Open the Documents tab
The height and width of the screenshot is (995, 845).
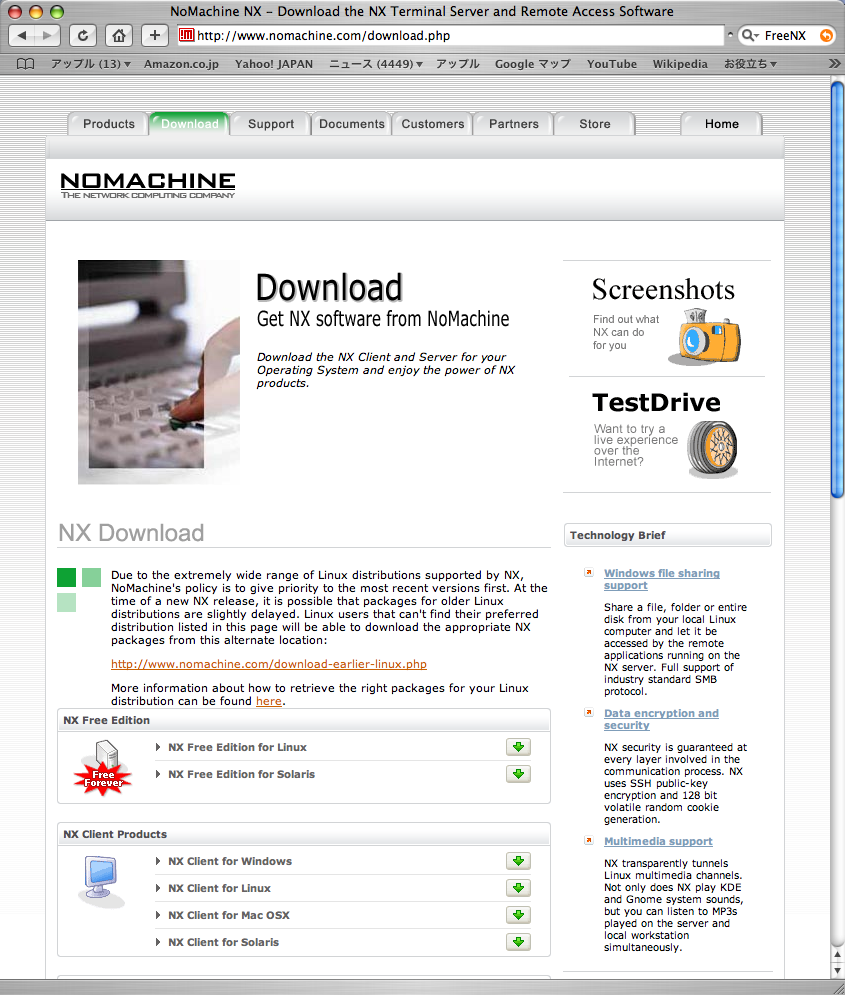352,124
